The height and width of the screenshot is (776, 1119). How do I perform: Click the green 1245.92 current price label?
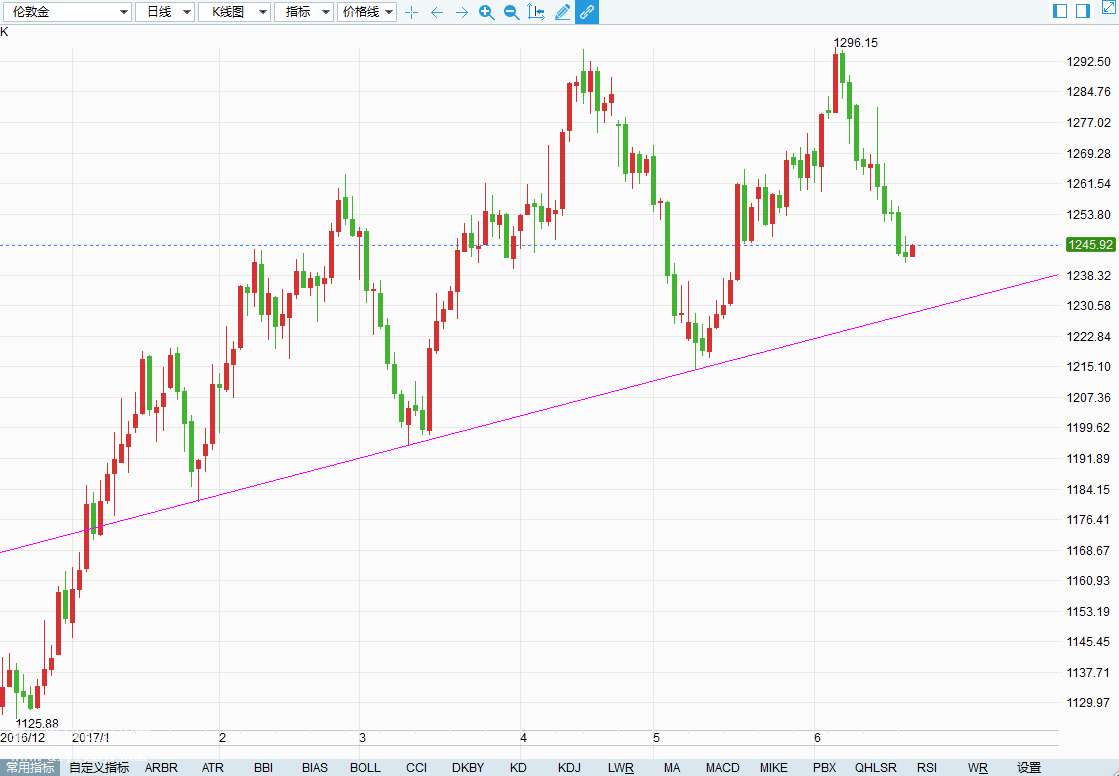pyautogui.click(x=1090, y=245)
